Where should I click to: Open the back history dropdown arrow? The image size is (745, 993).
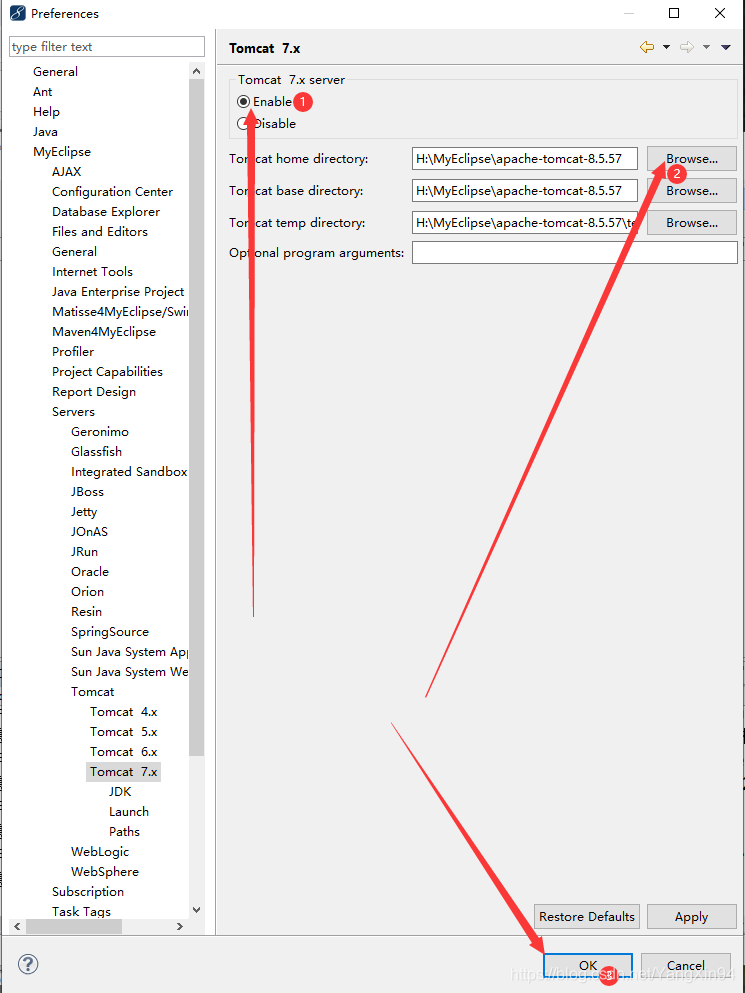click(666, 47)
